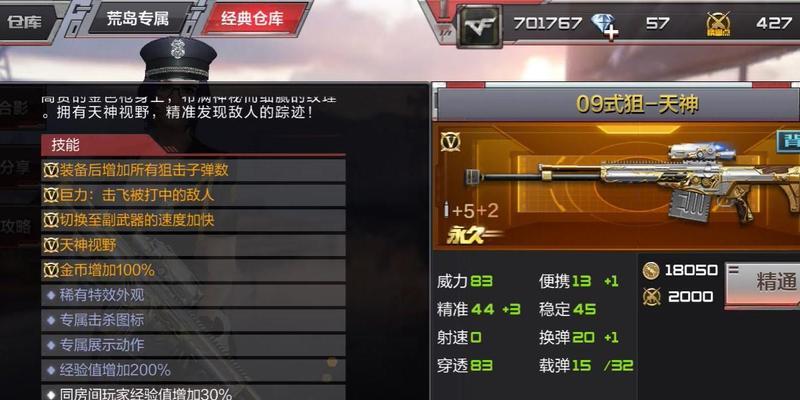The width and height of the screenshot is (800, 400).
Task: Open the 荒岛专属 tab
Action: (x=137, y=18)
